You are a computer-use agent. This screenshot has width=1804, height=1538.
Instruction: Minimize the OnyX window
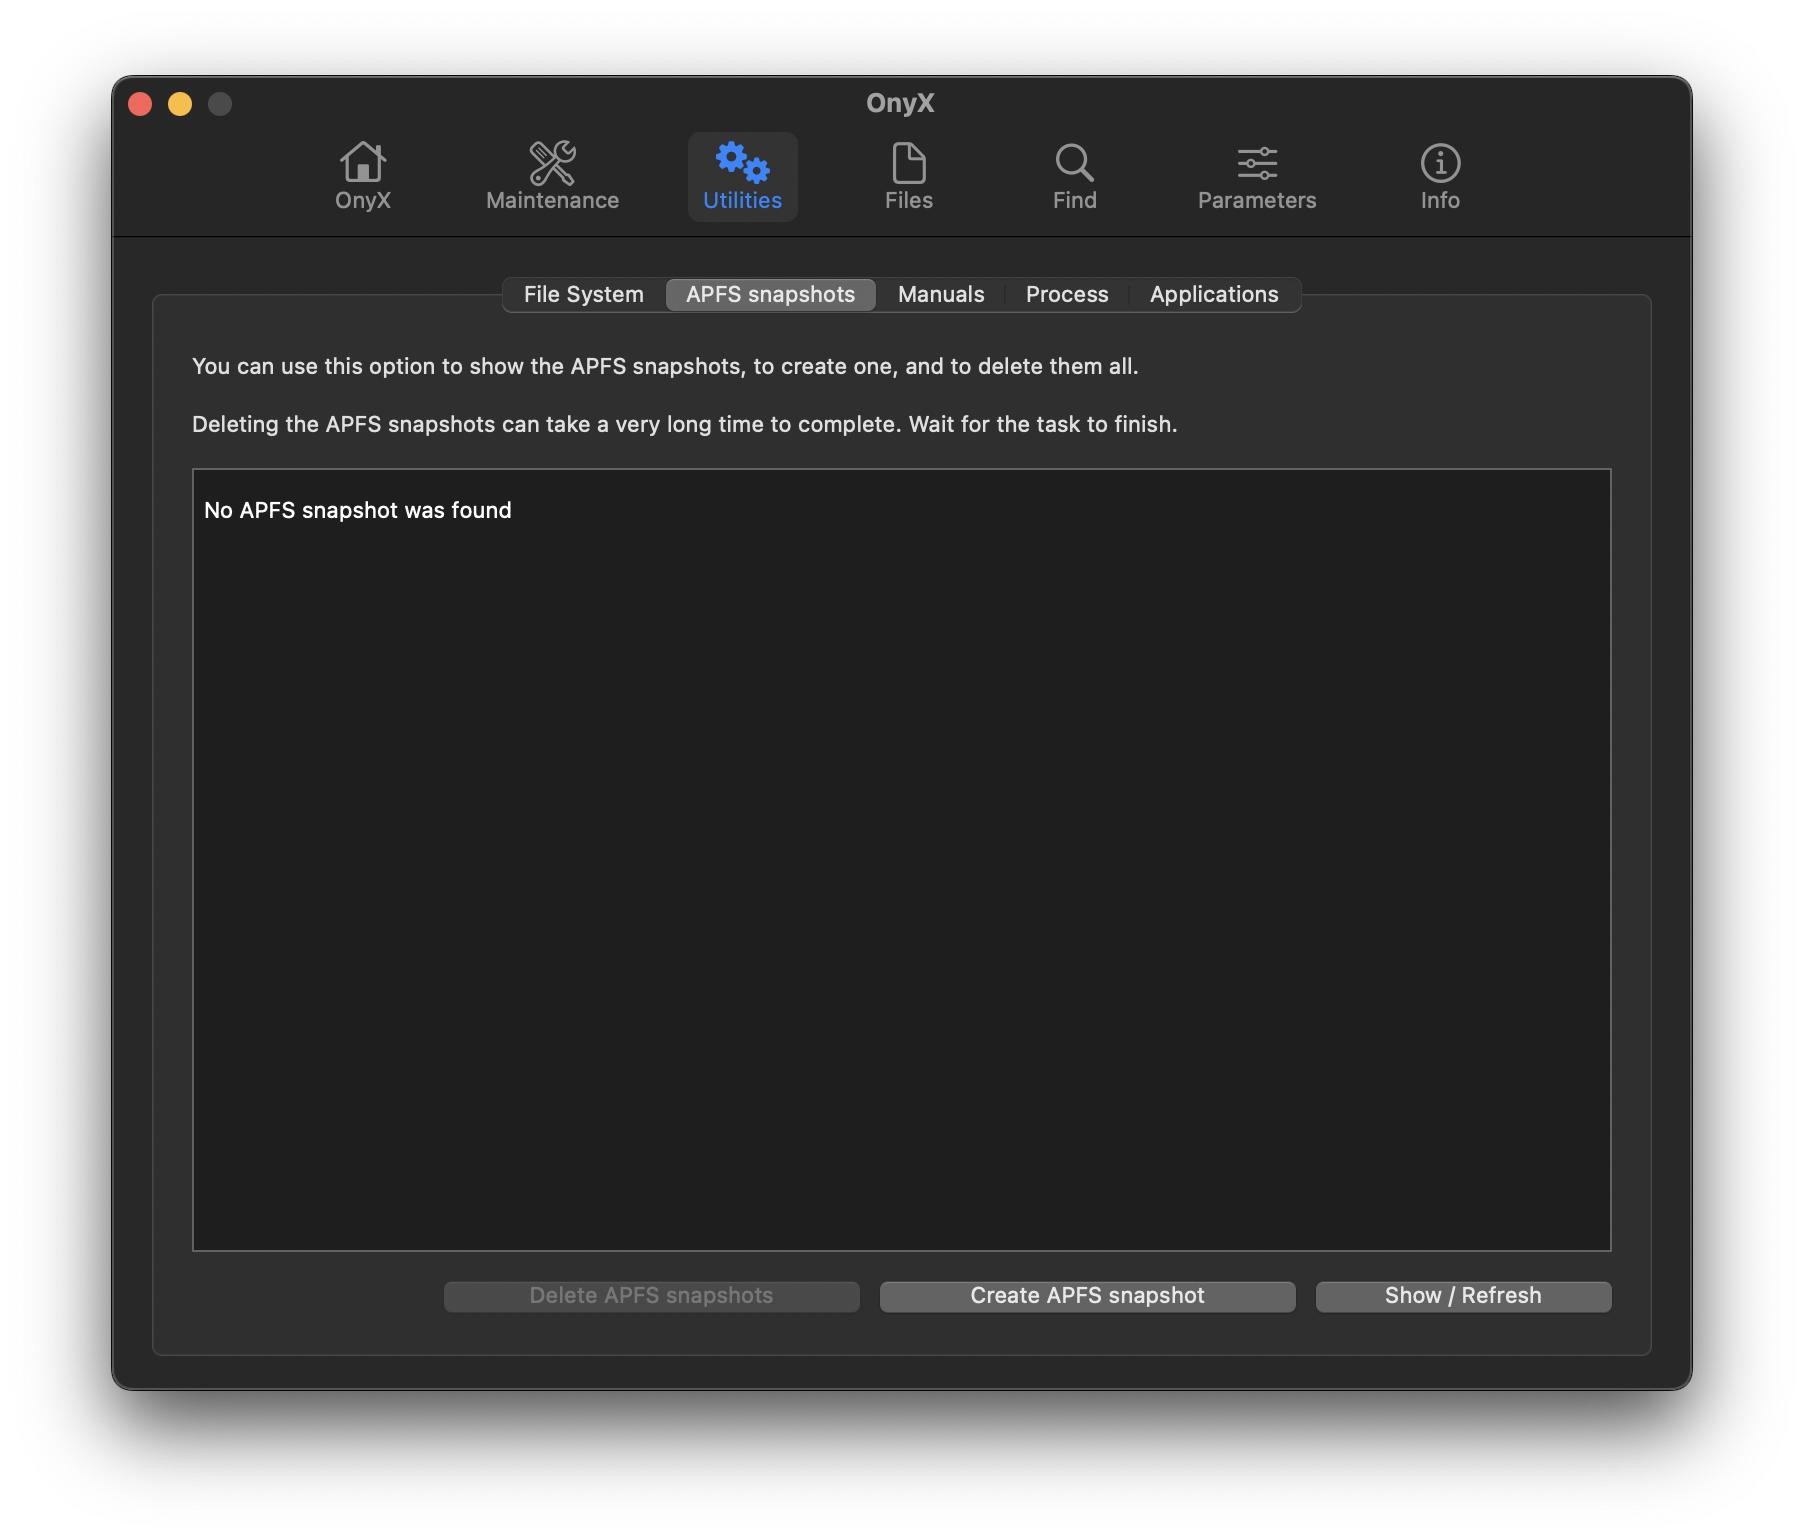coord(180,104)
